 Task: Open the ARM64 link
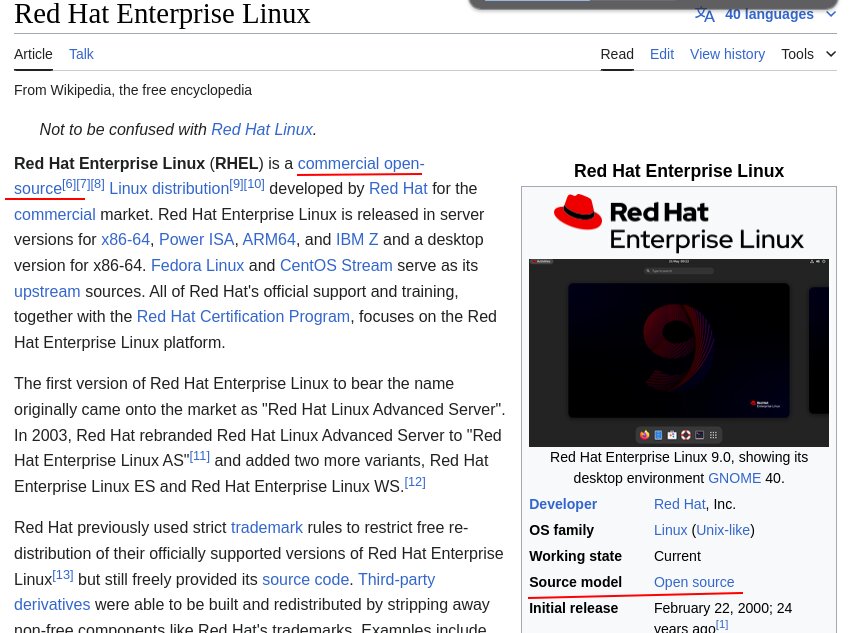[269, 240]
